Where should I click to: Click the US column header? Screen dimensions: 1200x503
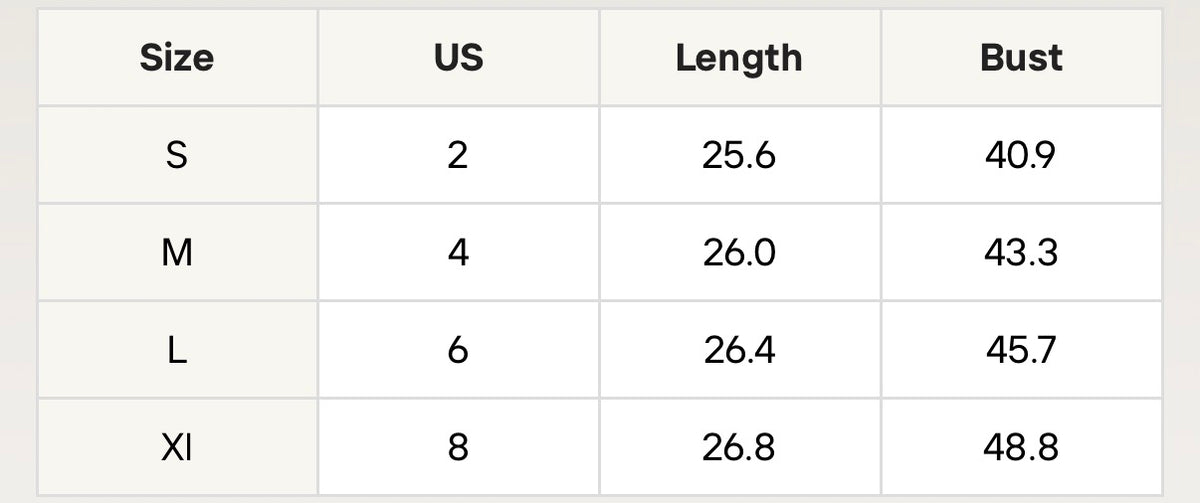pos(458,57)
